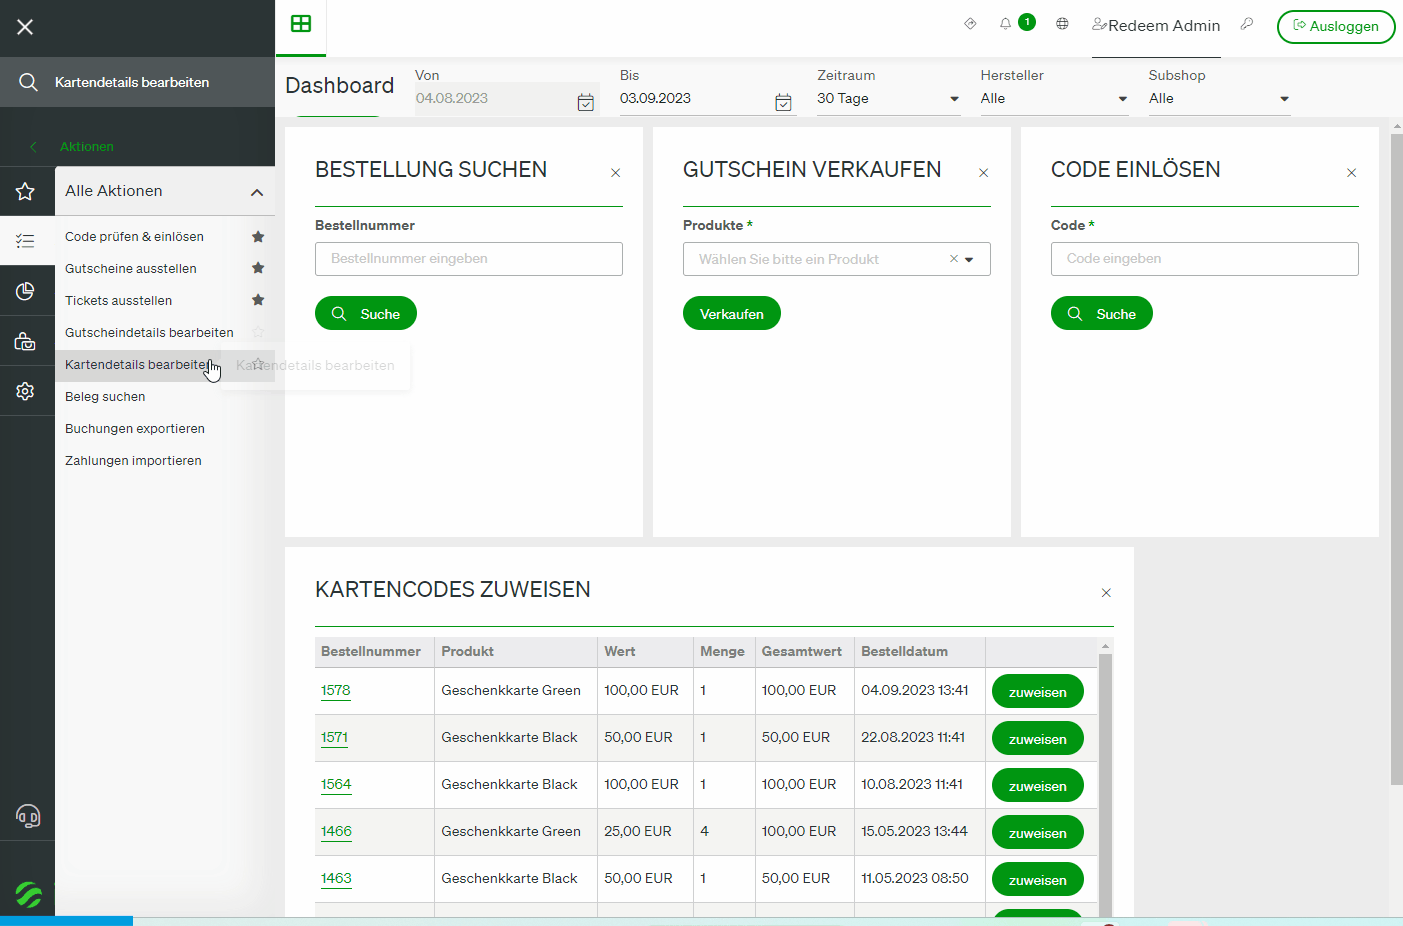Open Kartendetails bearbeiten action
The width and height of the screenshot is (1403, 926).
138,364
